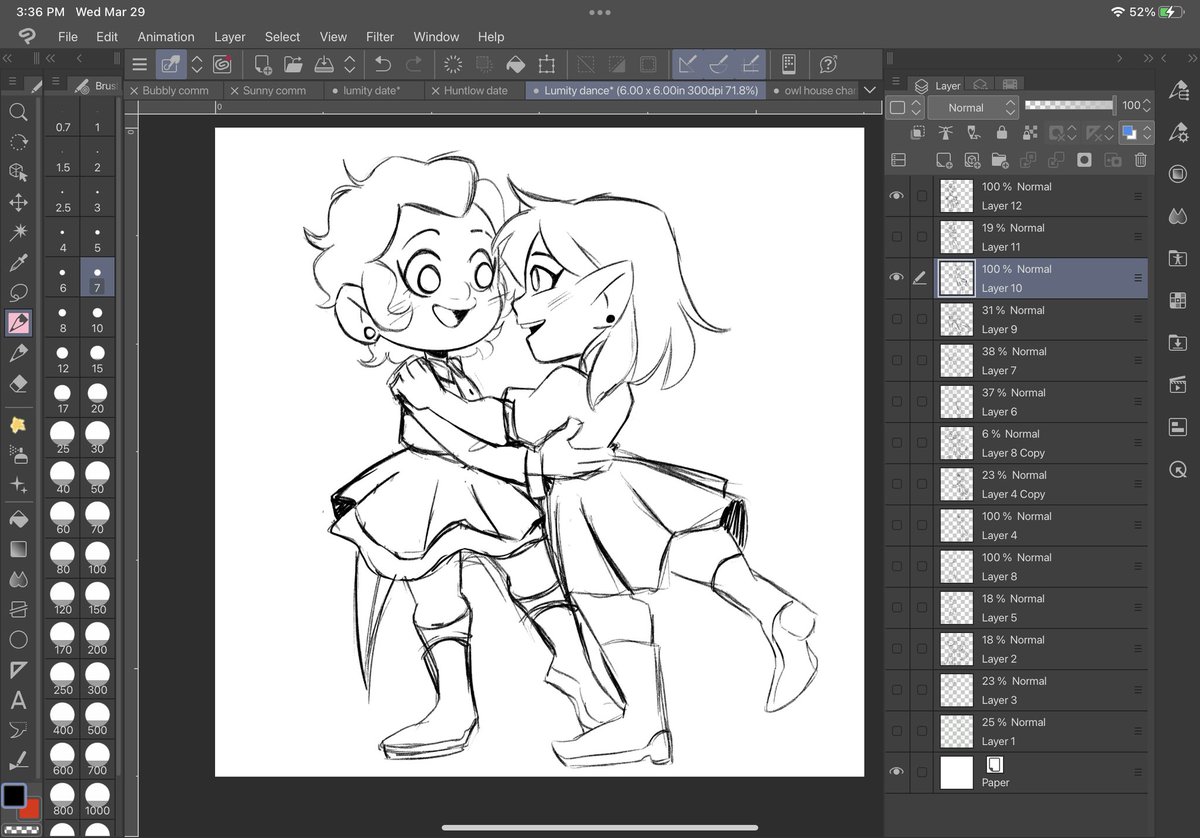This screenshot has height=838, width=1200.
Task: Select the Layer 1 row
Action: 1016,731
